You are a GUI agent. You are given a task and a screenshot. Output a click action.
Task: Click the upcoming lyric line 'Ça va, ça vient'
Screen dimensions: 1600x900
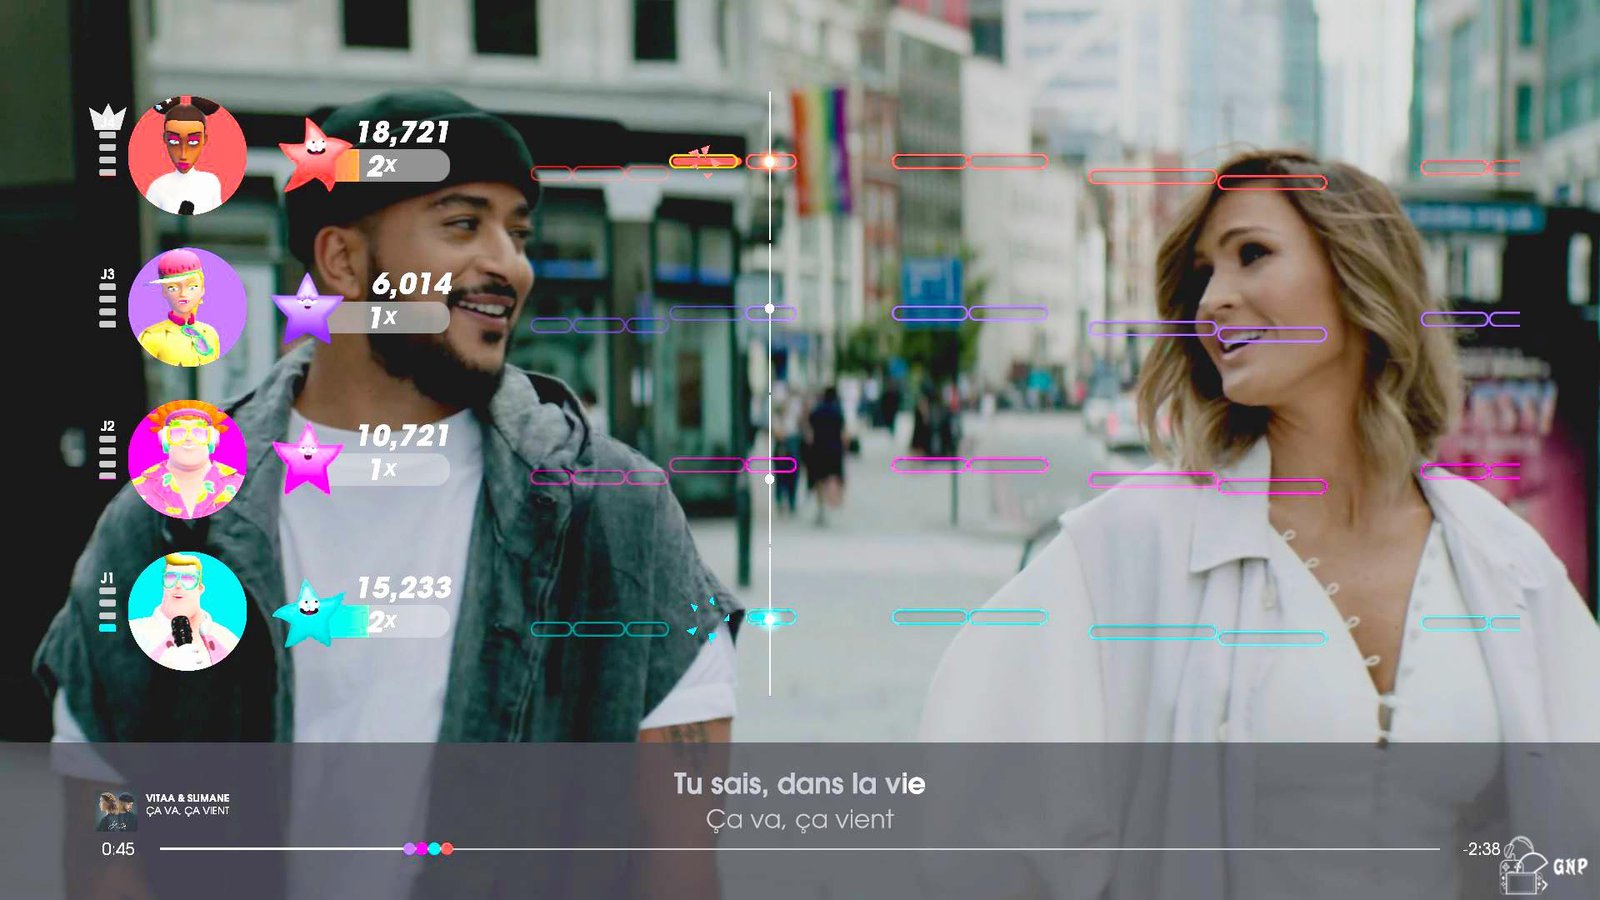(x=799, y=820)
